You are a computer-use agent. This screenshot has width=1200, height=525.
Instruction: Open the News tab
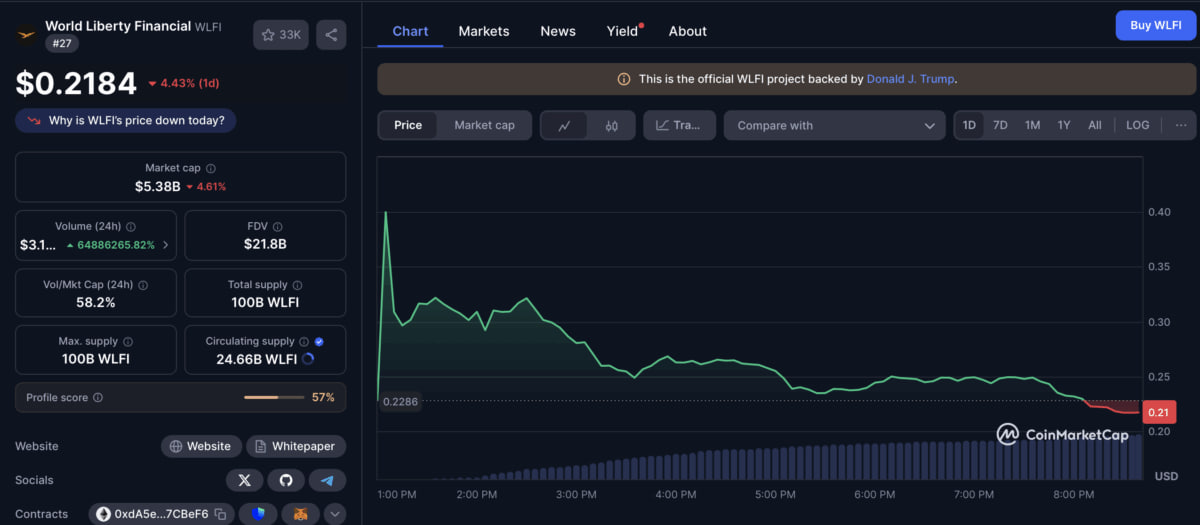point(558,31)
